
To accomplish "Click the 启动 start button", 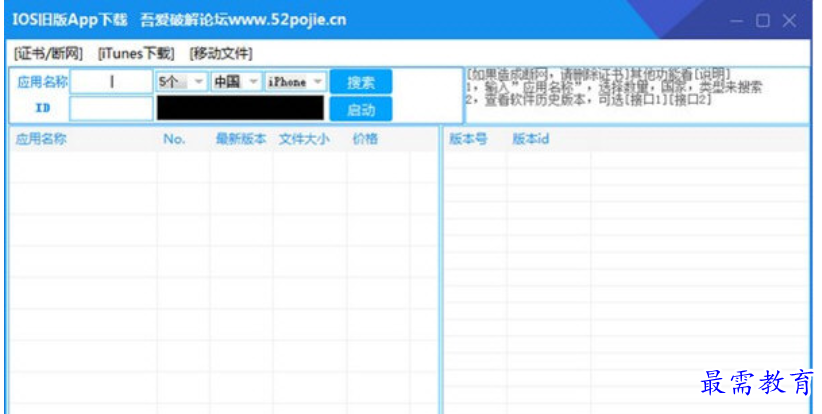I will pos(361,110).
